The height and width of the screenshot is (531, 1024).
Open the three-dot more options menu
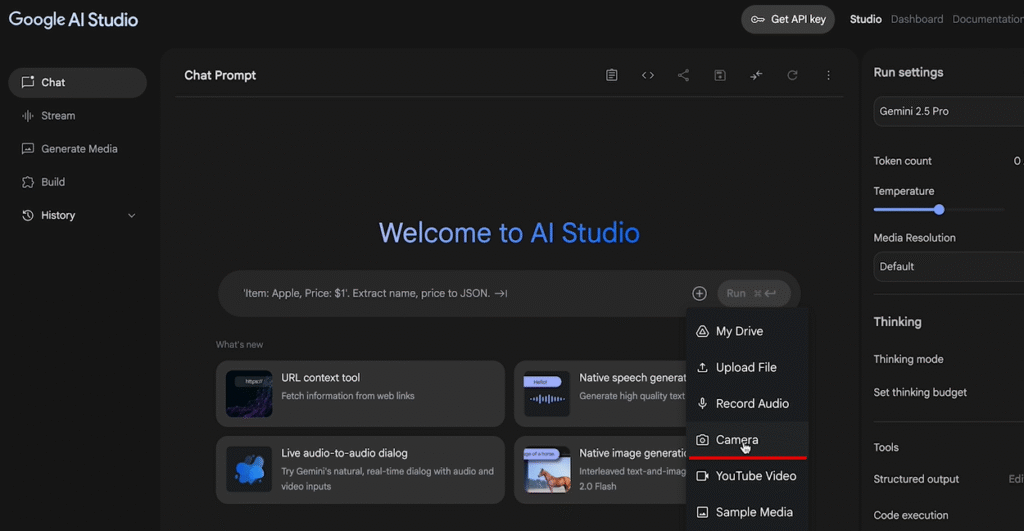[x=828, y=75]
